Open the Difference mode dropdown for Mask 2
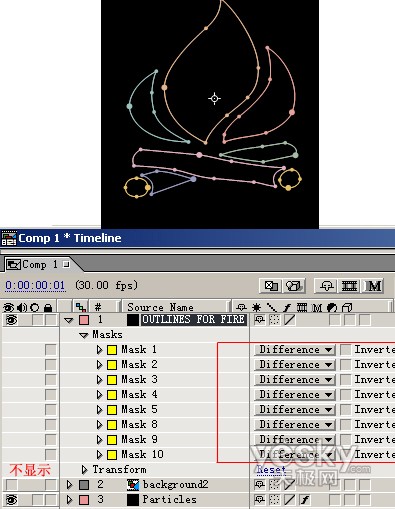 (x=295, y=365)
